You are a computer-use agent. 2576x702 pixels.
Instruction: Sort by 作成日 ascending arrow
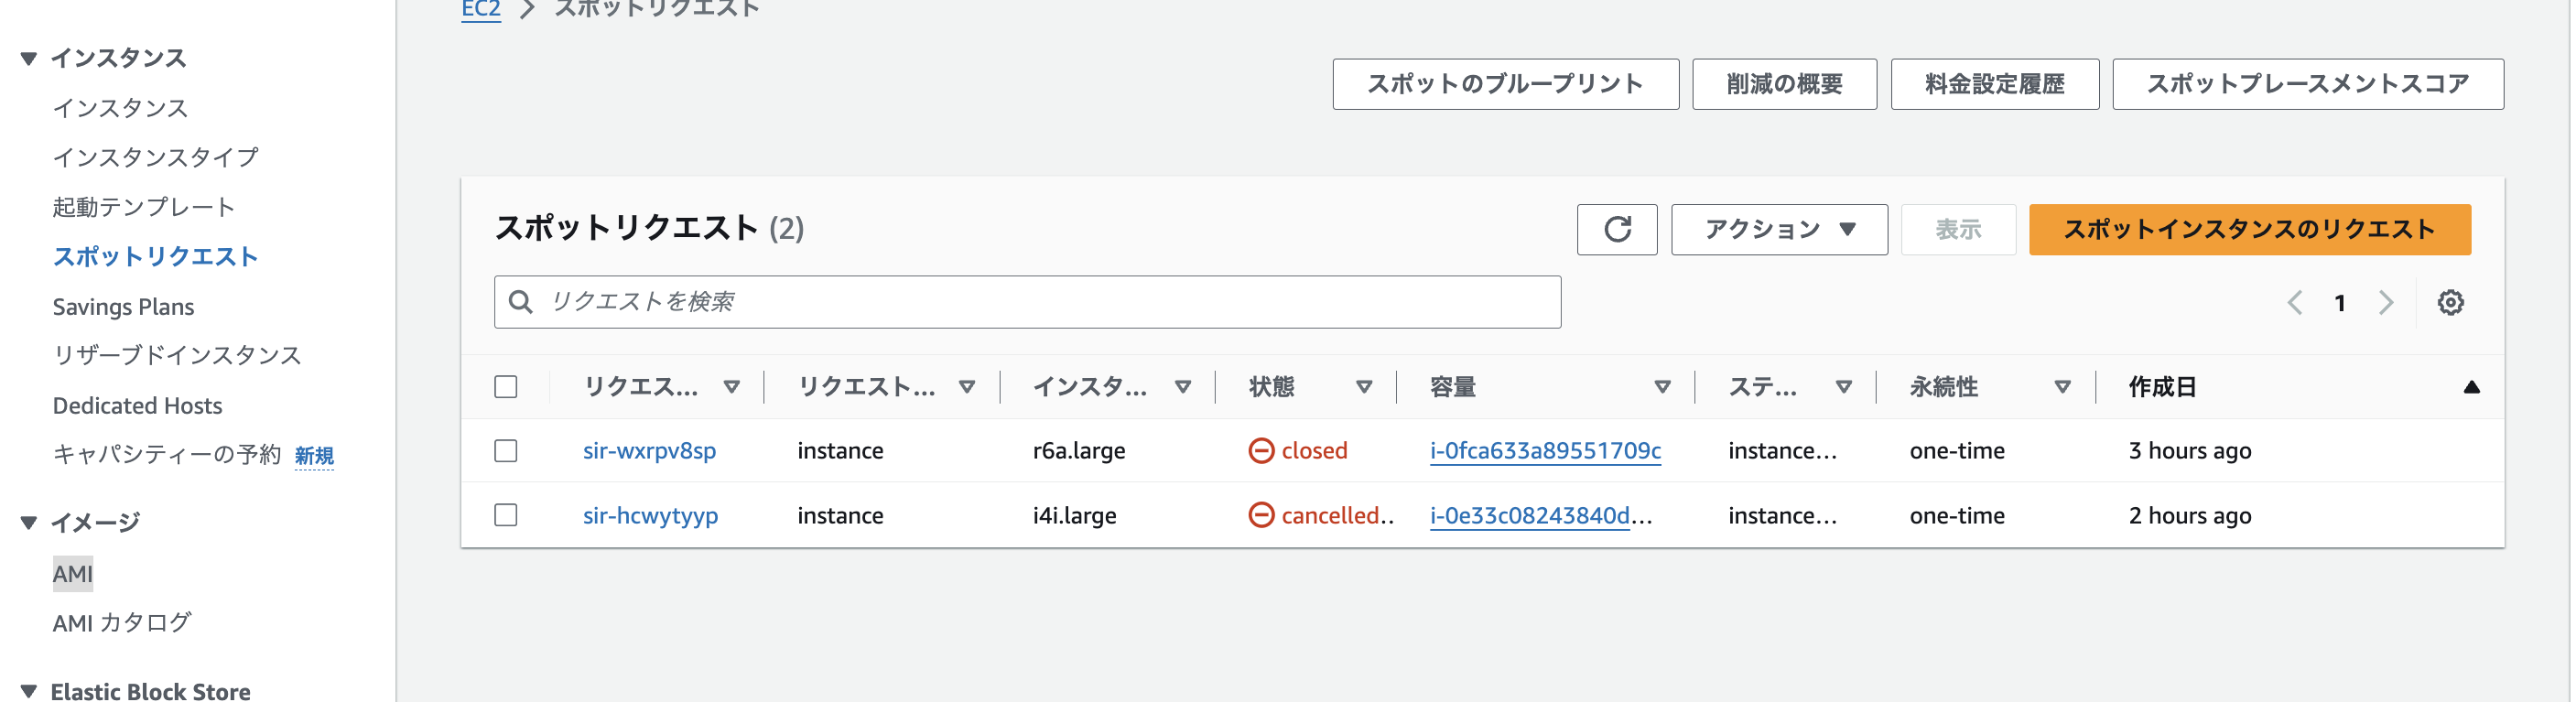pyautogui.click(x=2471, y=387)
